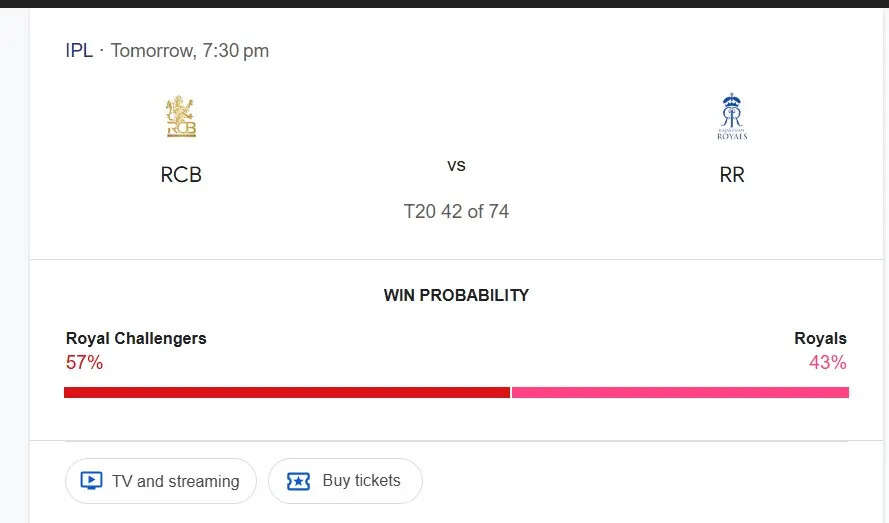889x523 pixels.
Task: Click the red Royal Challengers probability bar
Action: tap(287, 392)
